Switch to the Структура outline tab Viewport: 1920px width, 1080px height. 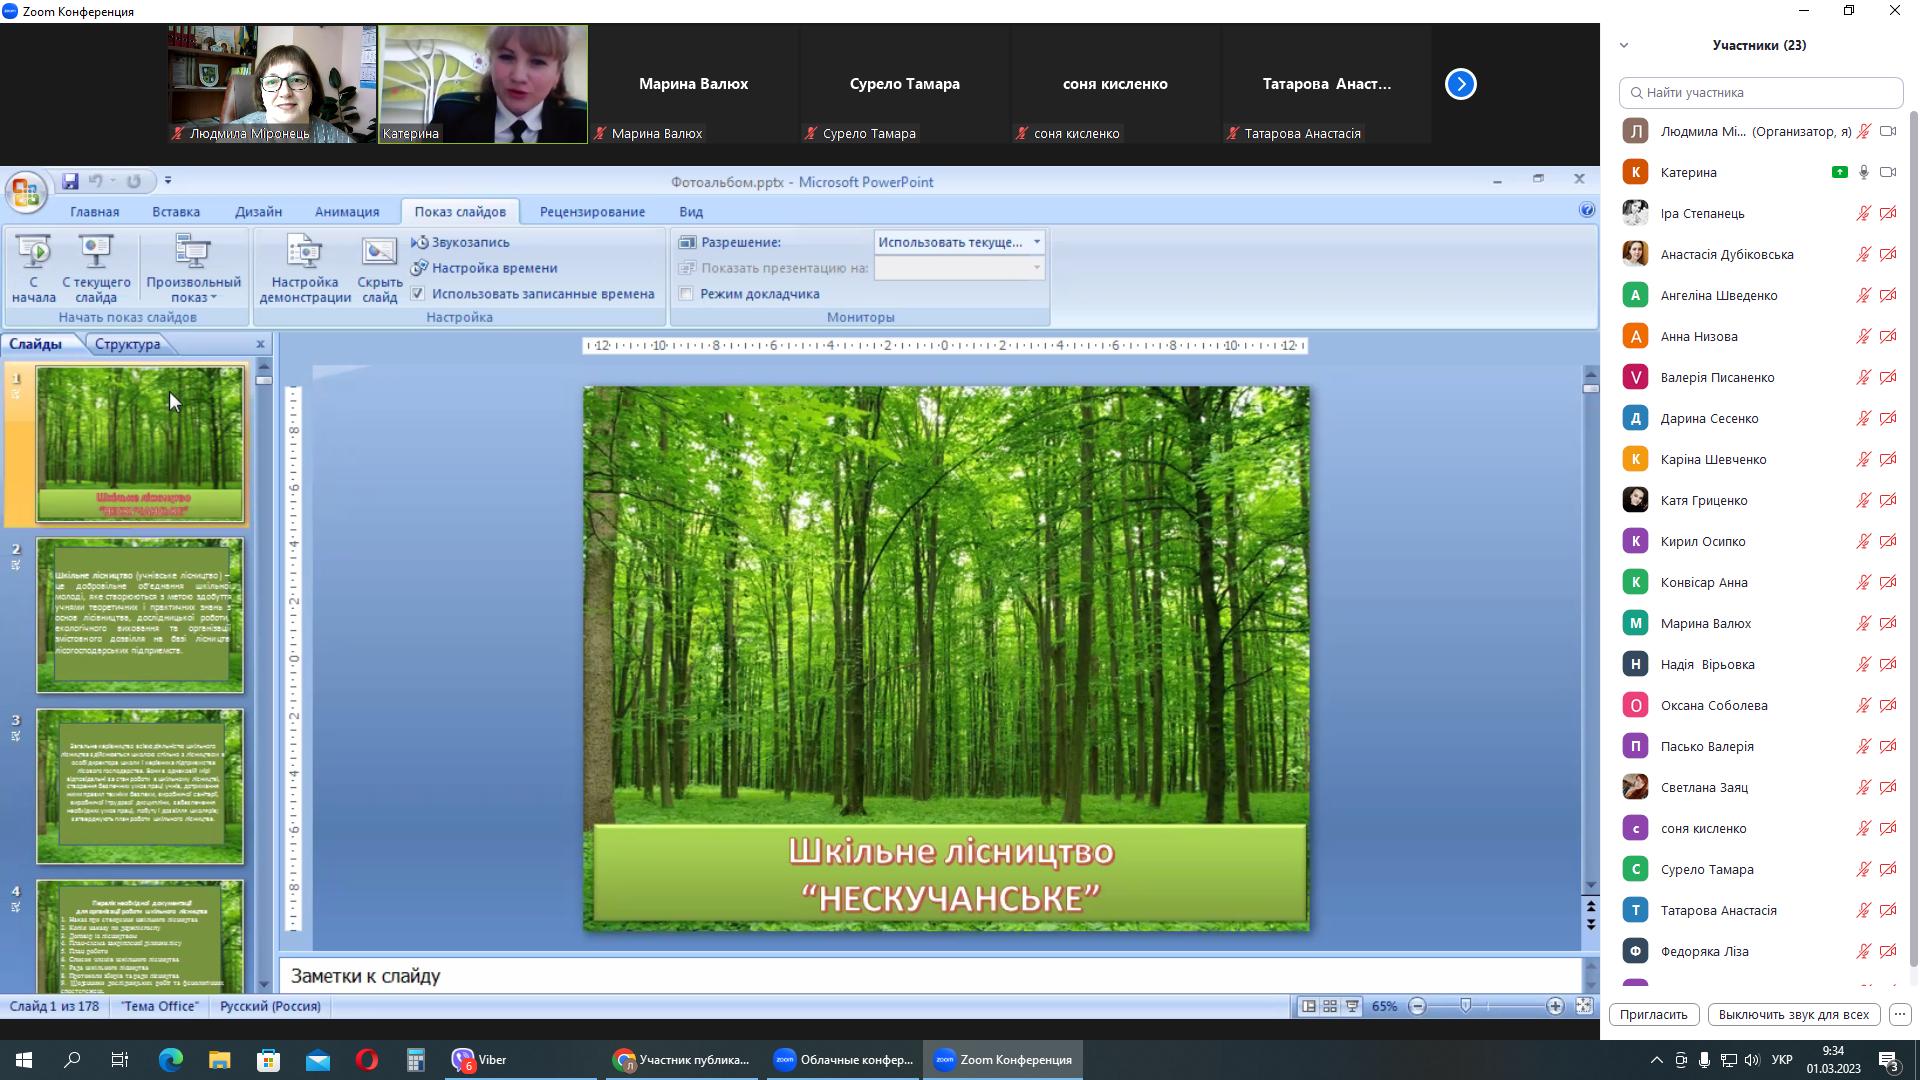127,344
